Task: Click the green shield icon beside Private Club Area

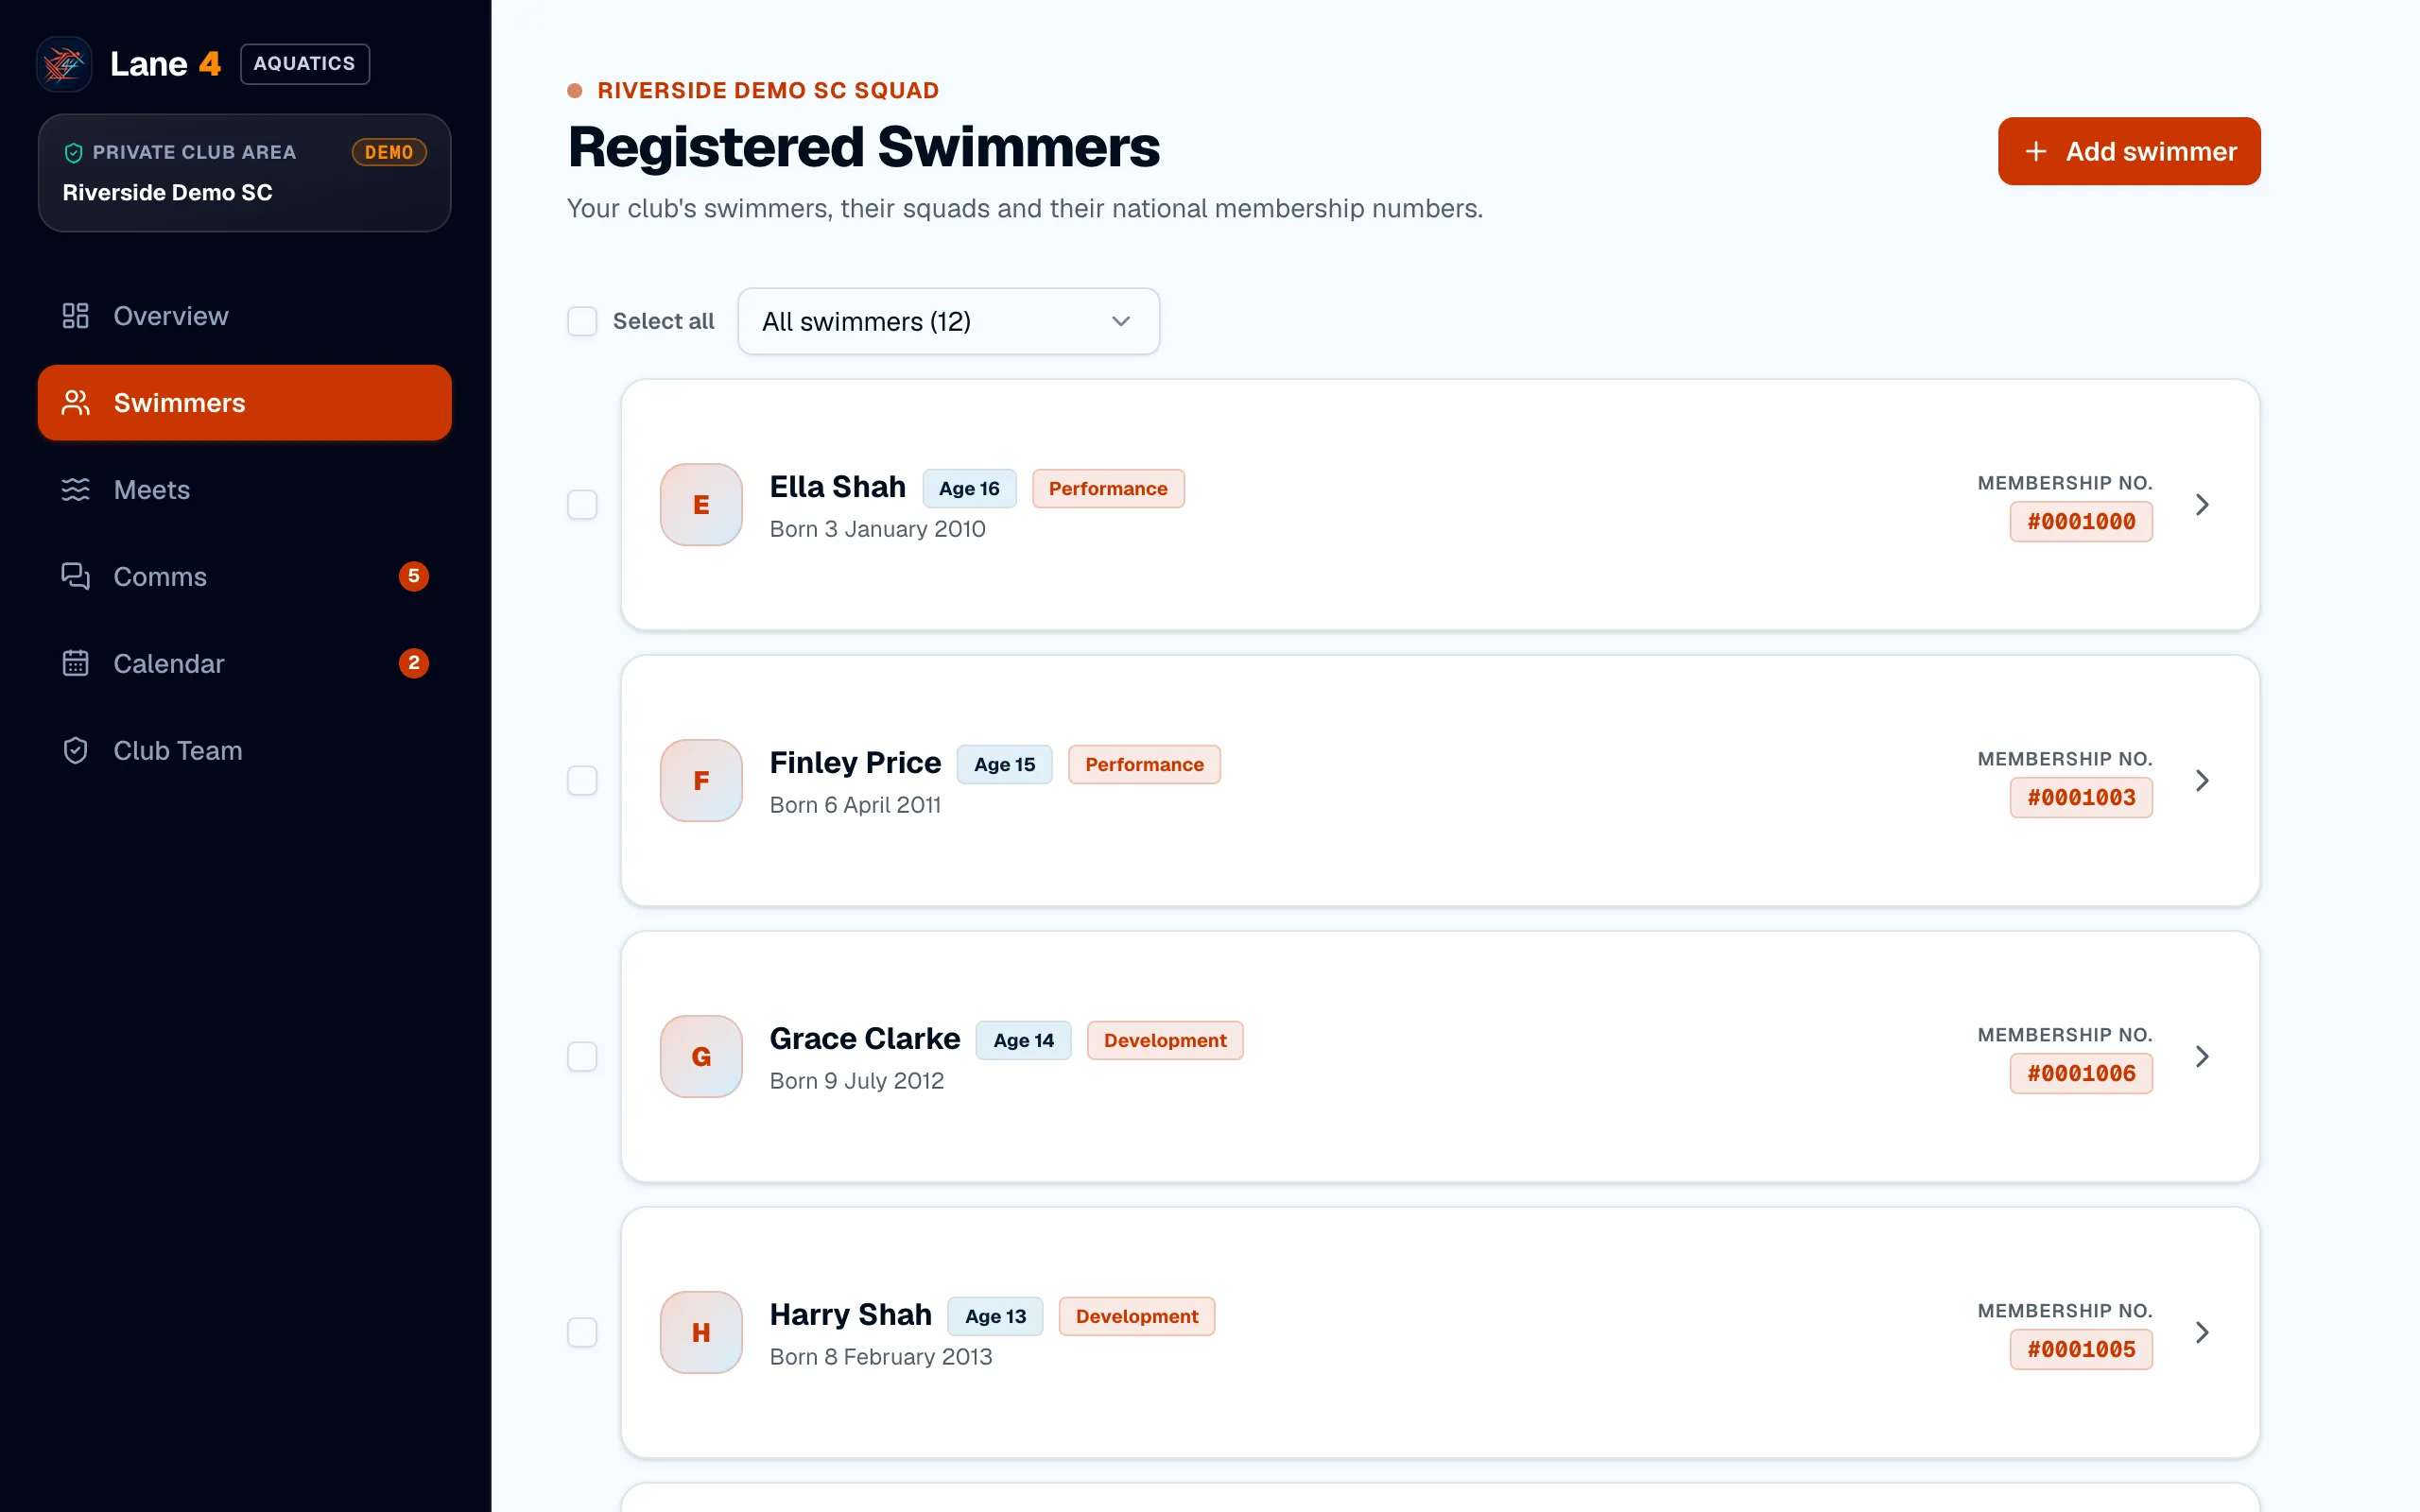Action: [x=73, y=153]
